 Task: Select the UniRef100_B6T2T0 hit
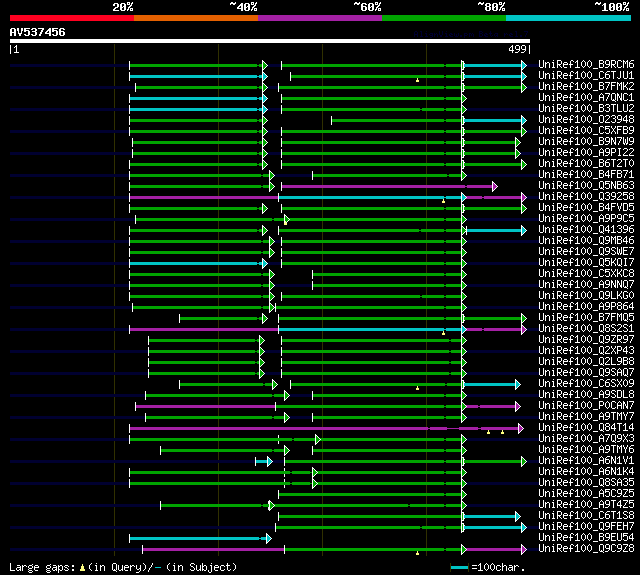tap(586, 164)
